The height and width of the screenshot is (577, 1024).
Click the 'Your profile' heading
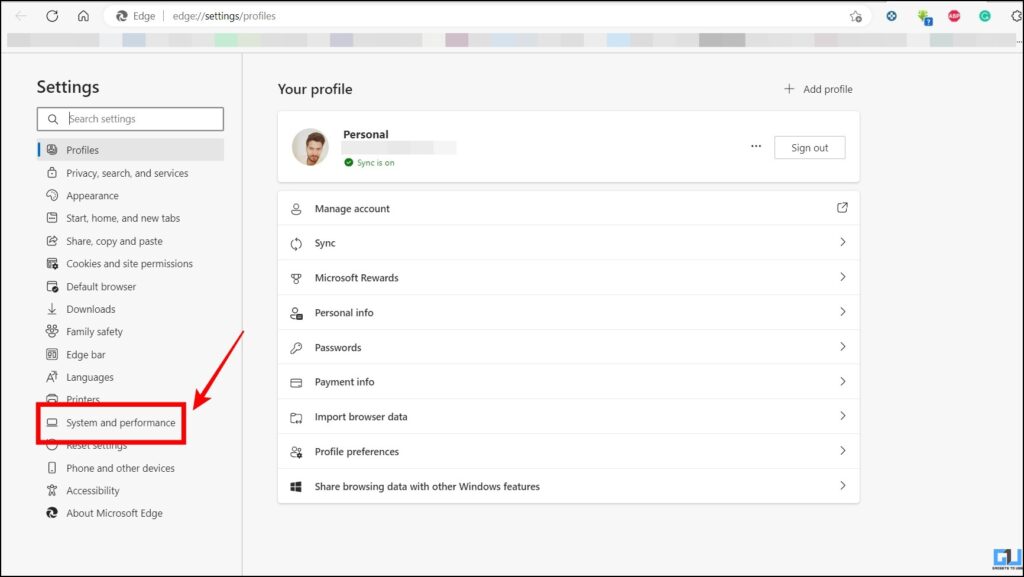pyautogui.click(x=315, y=89)
